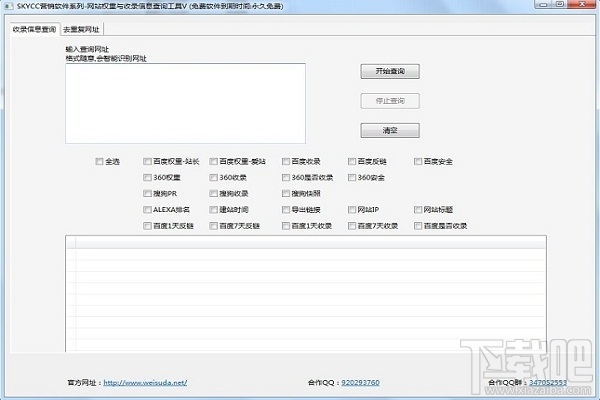Click the disabled 停止查询 button
The width and height of the screenshot is (600, 400).
click(390, 101)
